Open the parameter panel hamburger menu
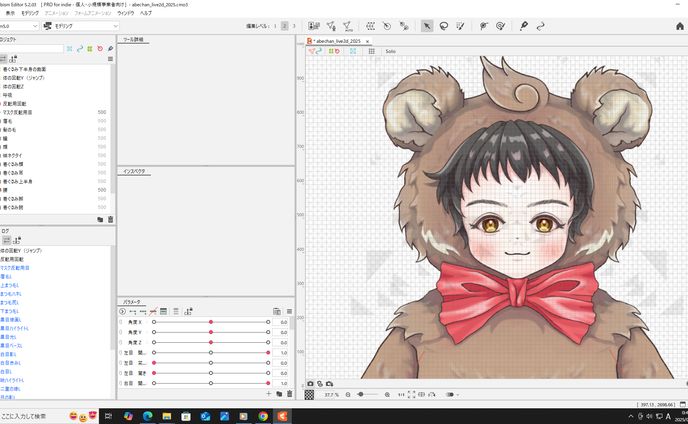 point(289,311)
